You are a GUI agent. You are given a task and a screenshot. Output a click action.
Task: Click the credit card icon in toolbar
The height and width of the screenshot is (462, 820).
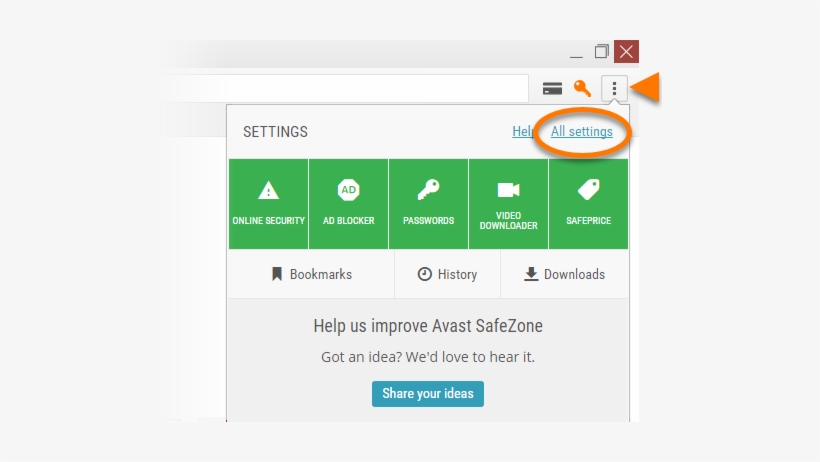[552, 88]
